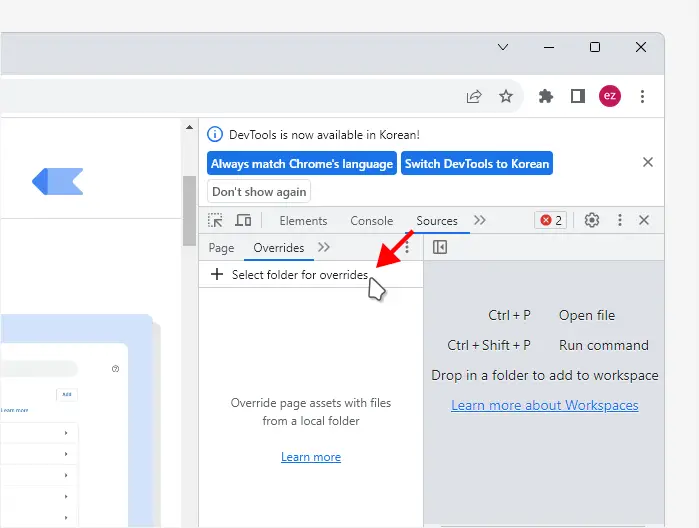
Task: Open the navigator pane three-dot menu
Action: pyautogui.click(x=407, y=248)
